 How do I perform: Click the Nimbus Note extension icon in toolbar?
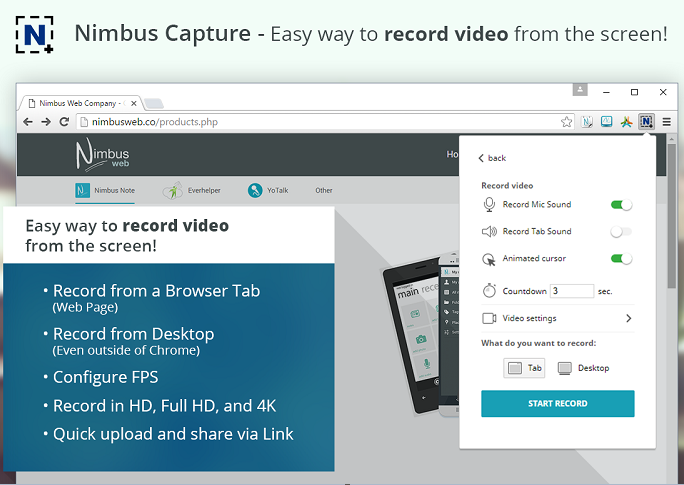pos(587,122)
